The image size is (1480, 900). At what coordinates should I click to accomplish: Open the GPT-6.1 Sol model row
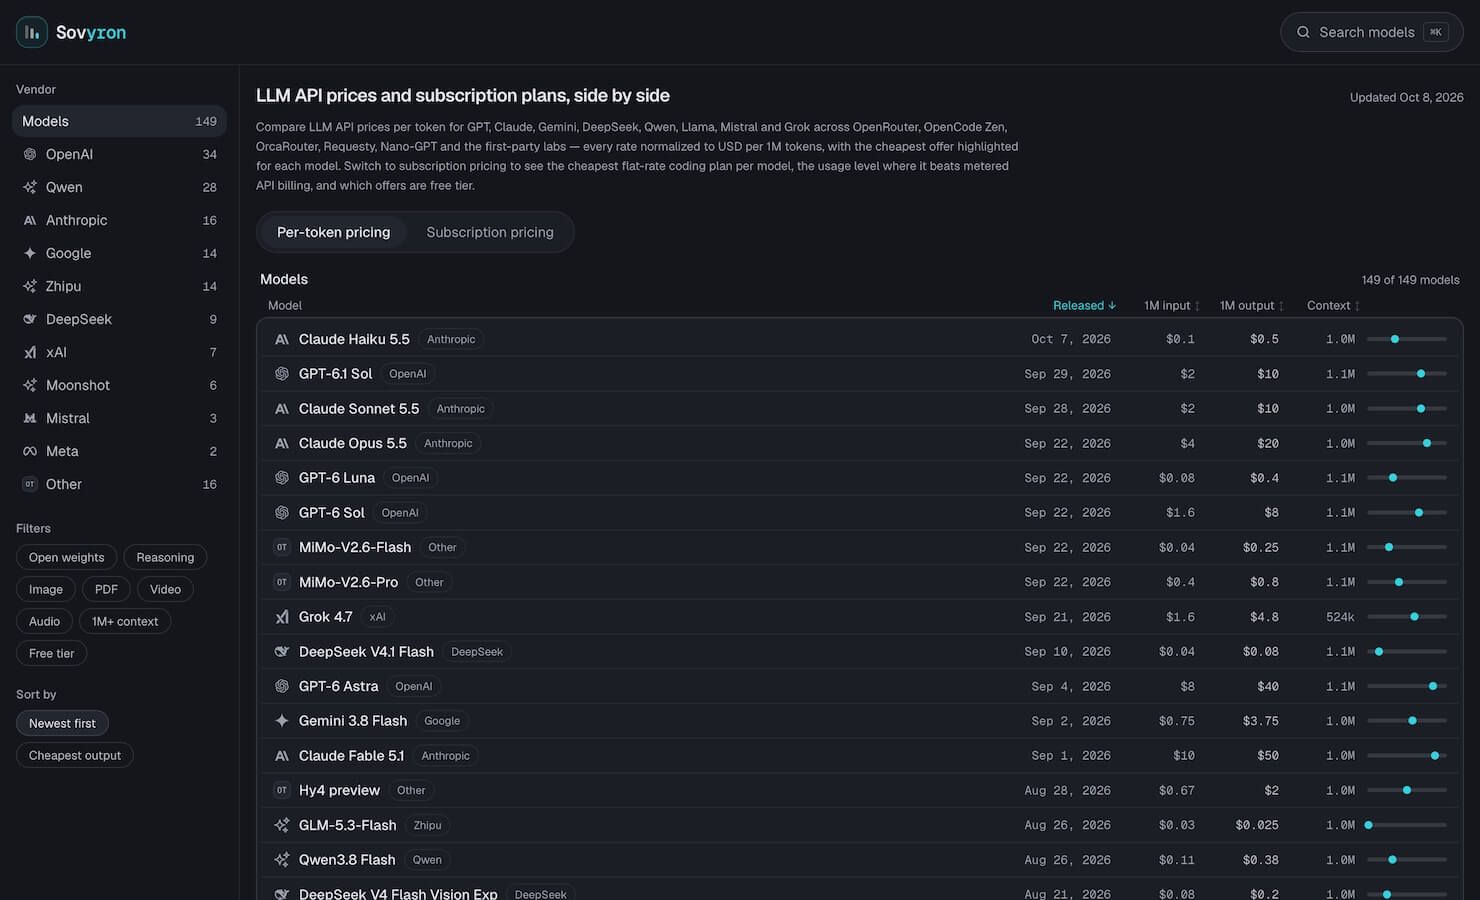click(860, 374)
